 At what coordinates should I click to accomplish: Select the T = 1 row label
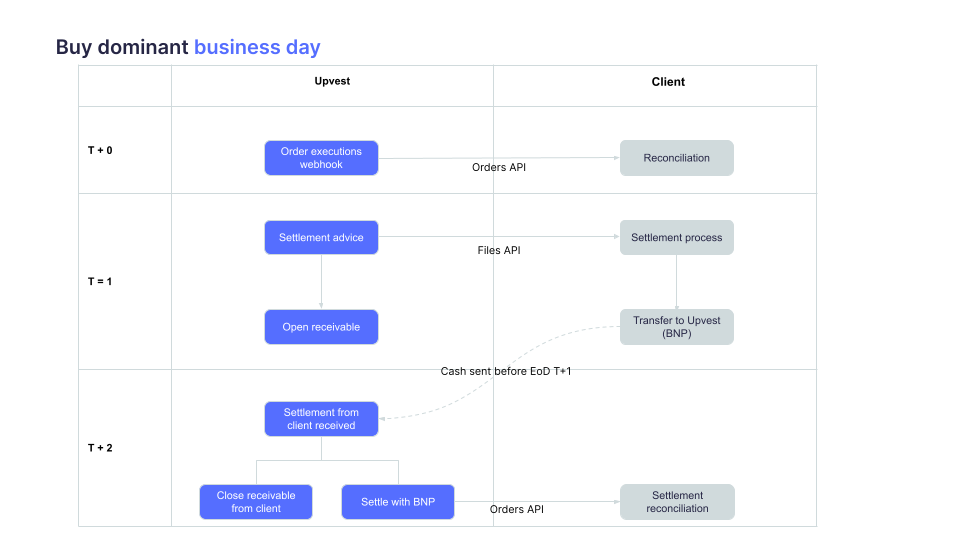pos(100,281)
